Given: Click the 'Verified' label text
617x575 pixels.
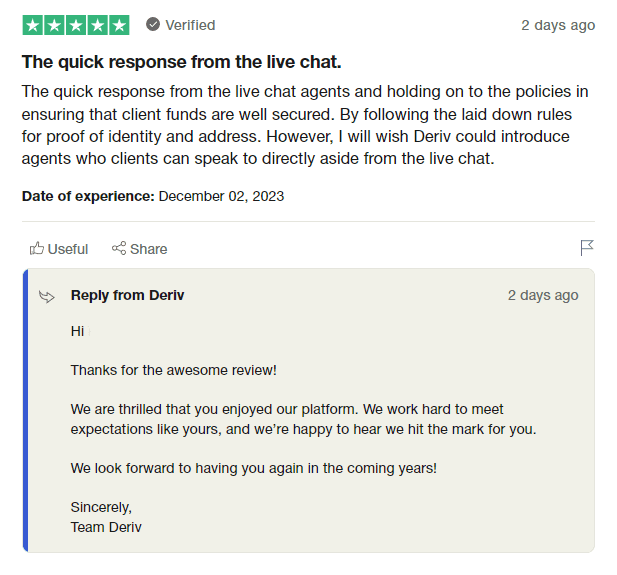Looking at the screenshot, I should coord(191,25).
